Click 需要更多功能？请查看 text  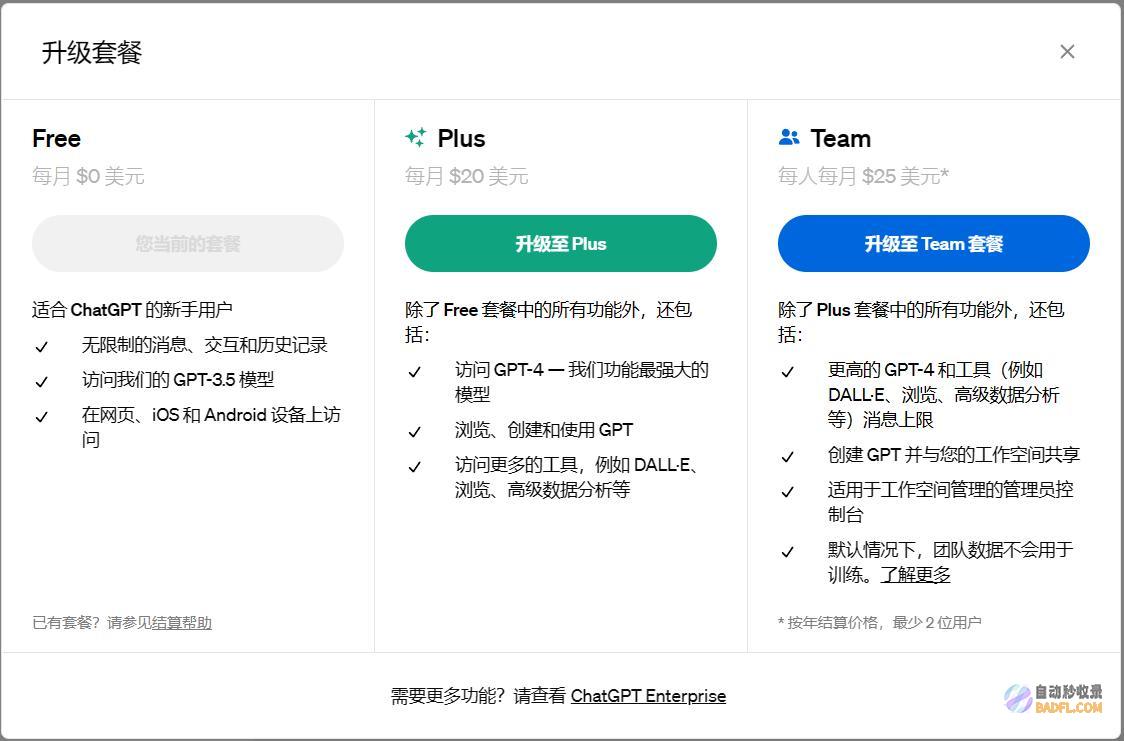coord(478,696)
